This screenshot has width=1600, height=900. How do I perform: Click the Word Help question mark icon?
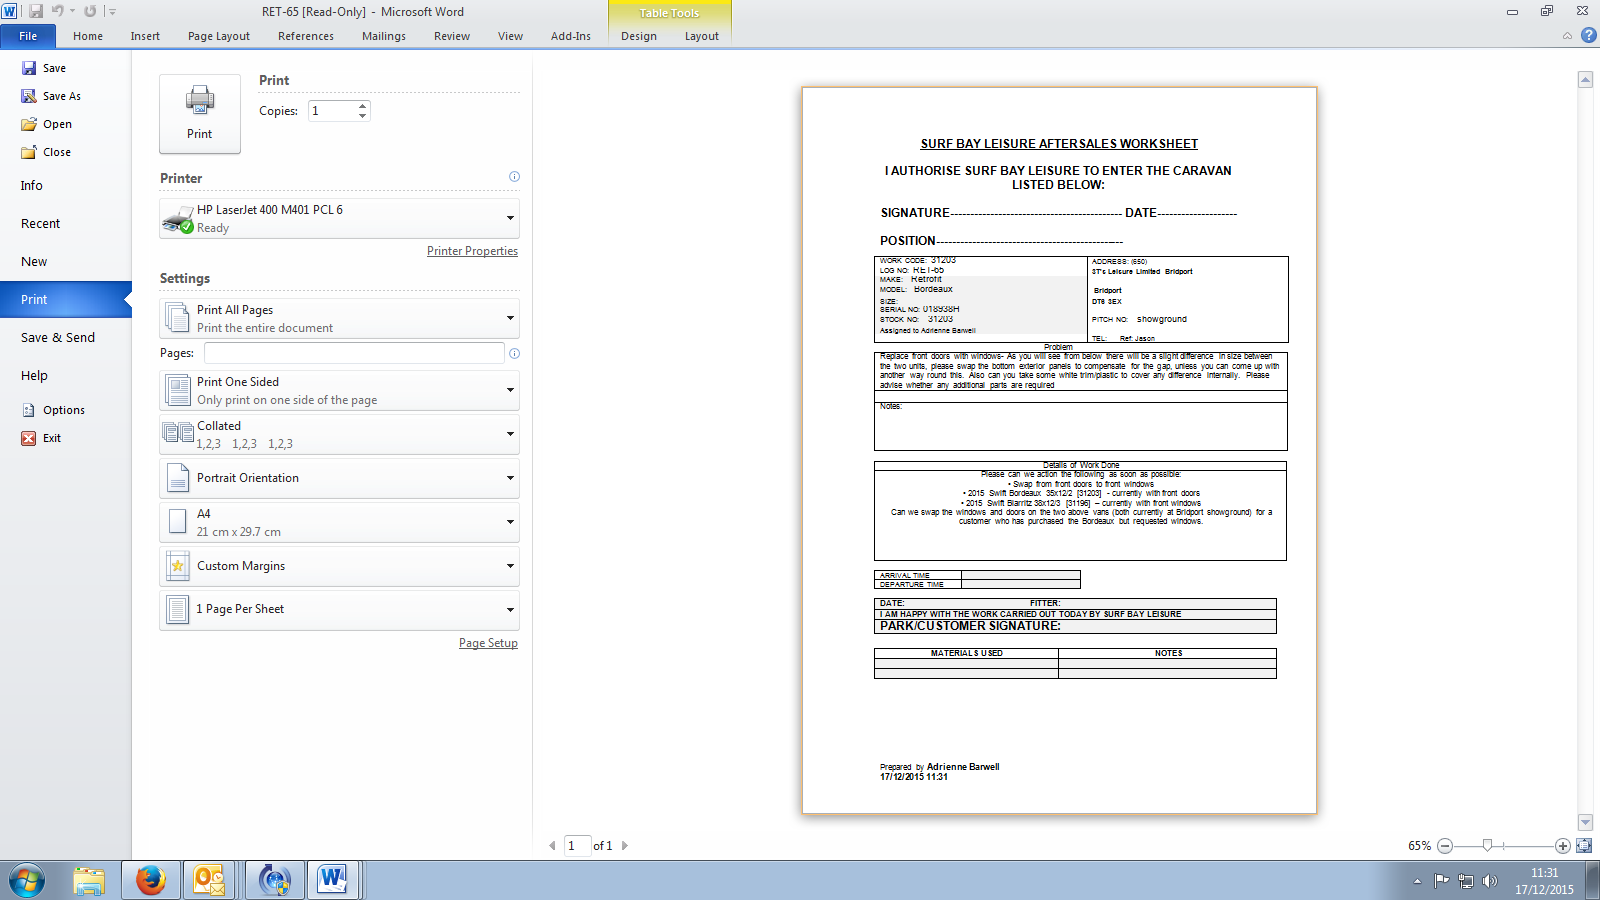[x=1588, y=35]
